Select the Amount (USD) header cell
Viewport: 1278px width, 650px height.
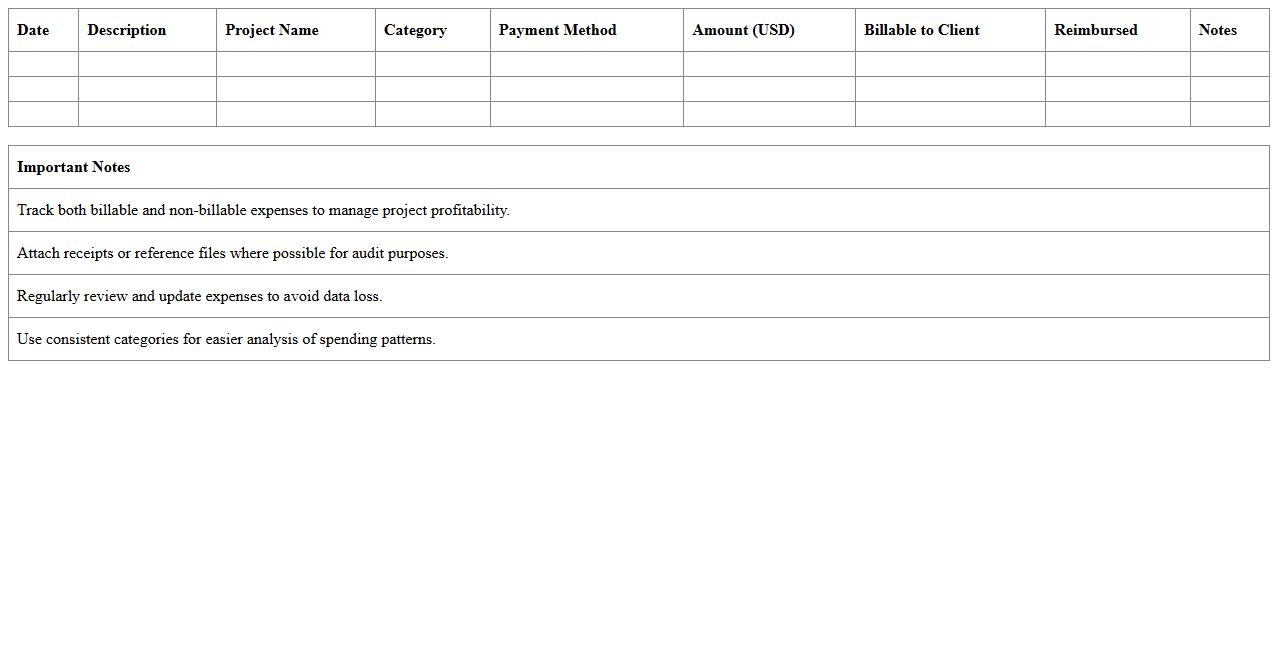(743, 30)
